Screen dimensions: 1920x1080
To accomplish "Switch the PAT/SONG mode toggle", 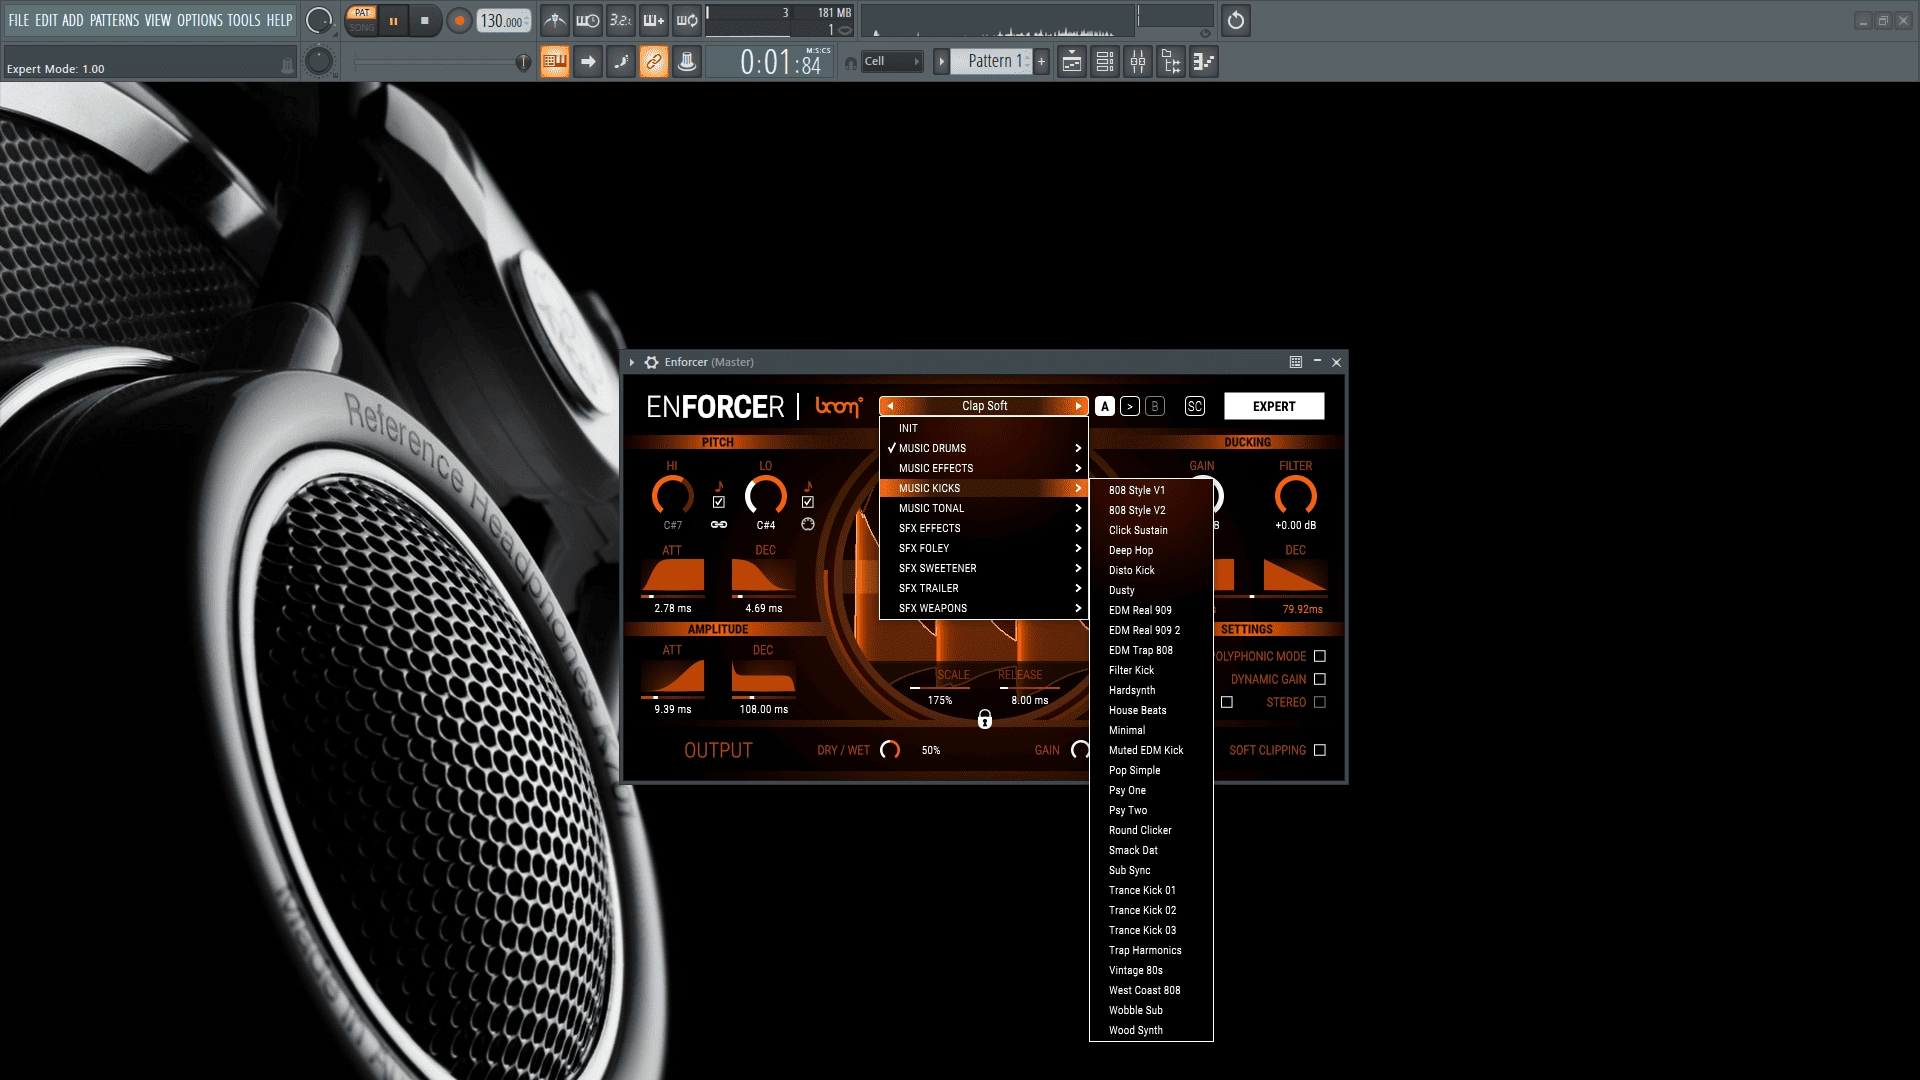I will [x=362, y=20].
